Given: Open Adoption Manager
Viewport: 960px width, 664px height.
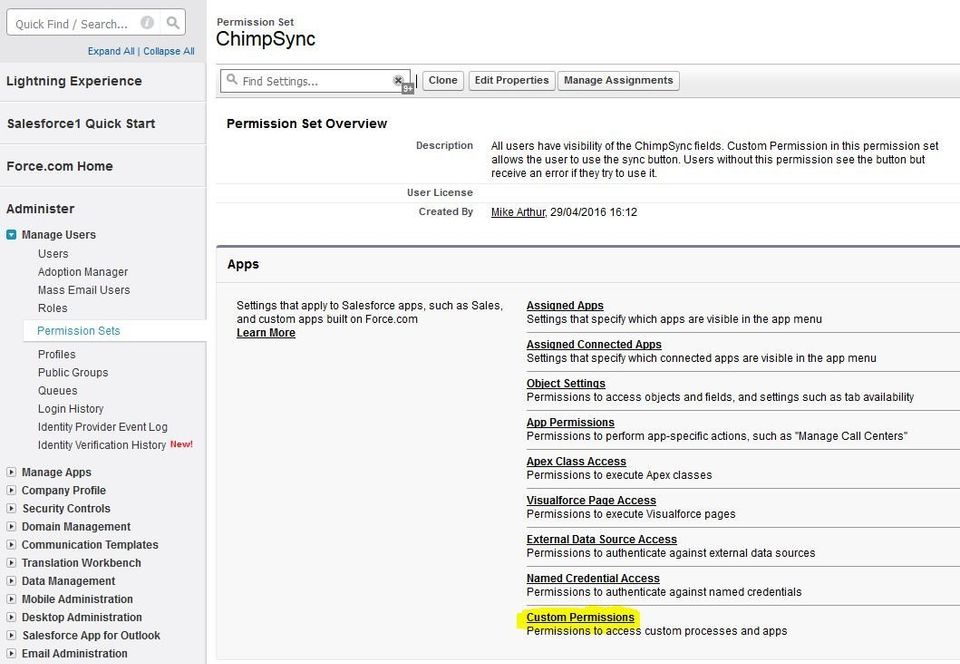Looking at the screenshot, I should (x=83, y=272).
